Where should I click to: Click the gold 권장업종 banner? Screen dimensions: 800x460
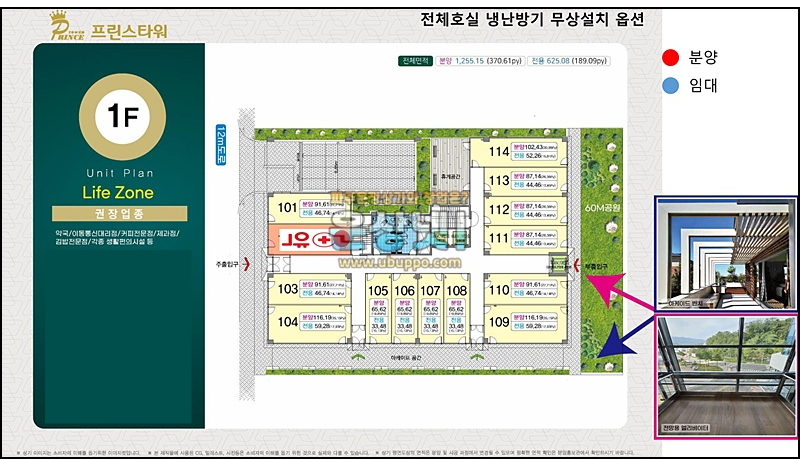(119, 213)
